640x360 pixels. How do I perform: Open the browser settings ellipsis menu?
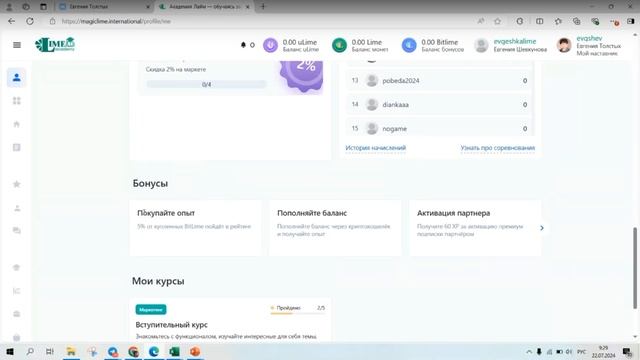tap(613, 21)
